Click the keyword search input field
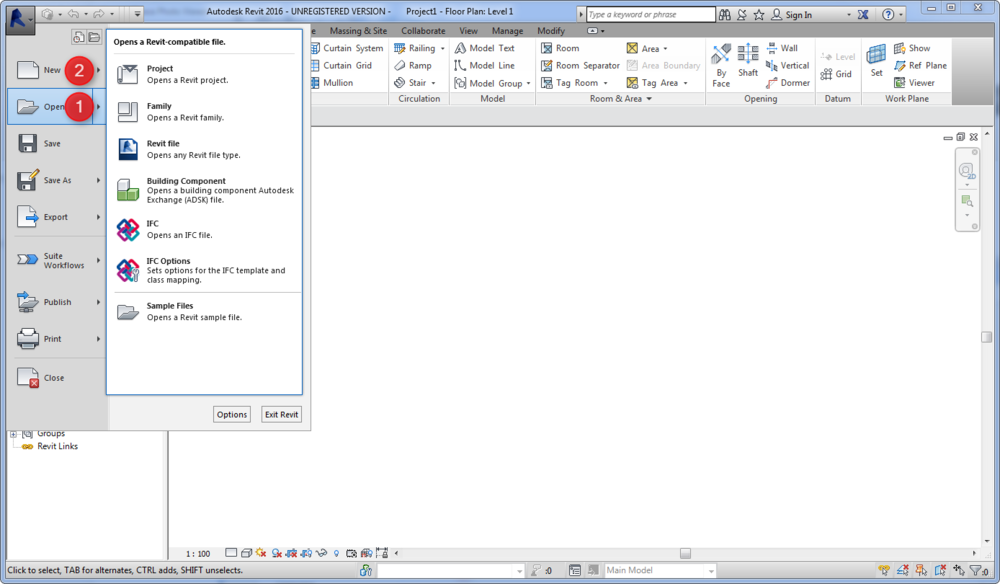This screenshot has width=1000, height=584. pos(651,14)
